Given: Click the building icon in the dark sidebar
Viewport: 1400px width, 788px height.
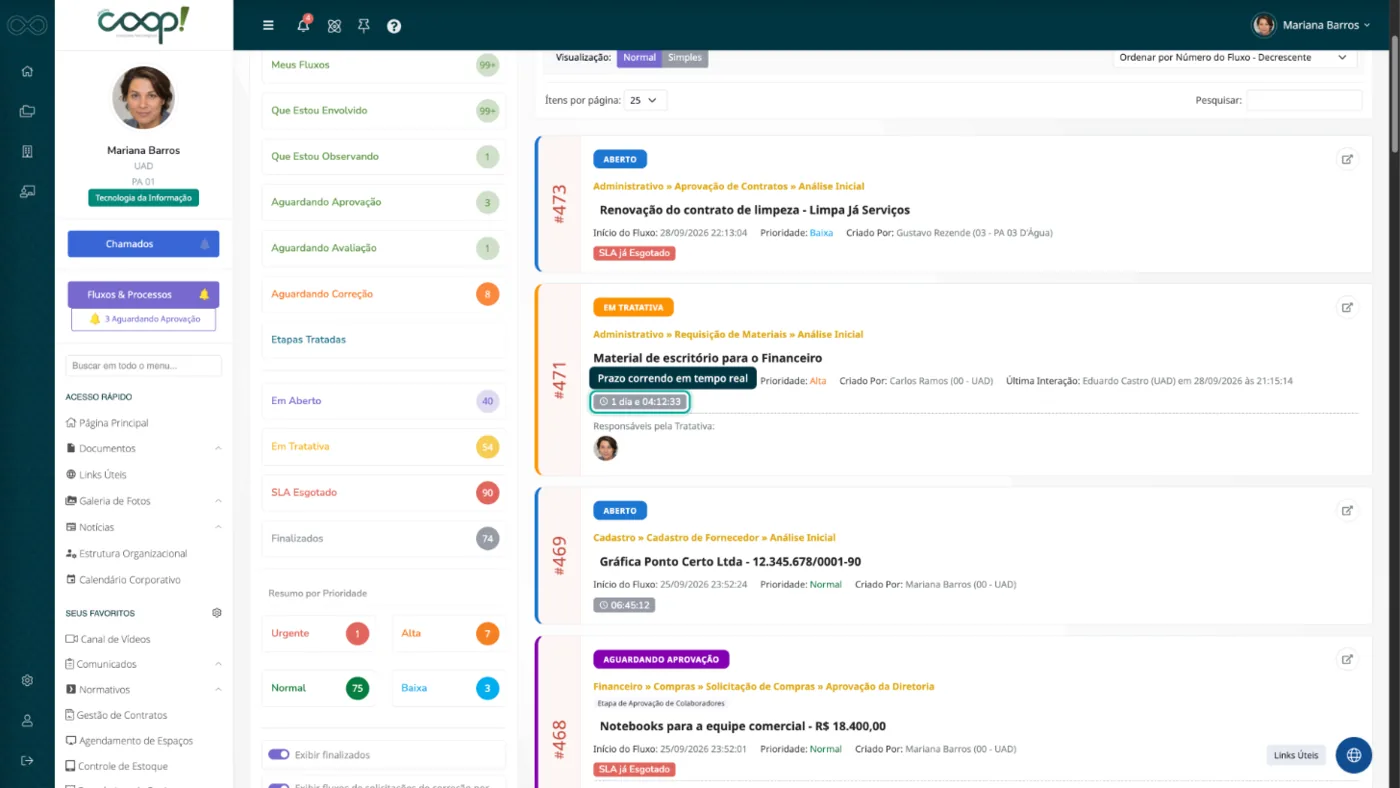Looking at the screenshot, I should click(27, 151).
